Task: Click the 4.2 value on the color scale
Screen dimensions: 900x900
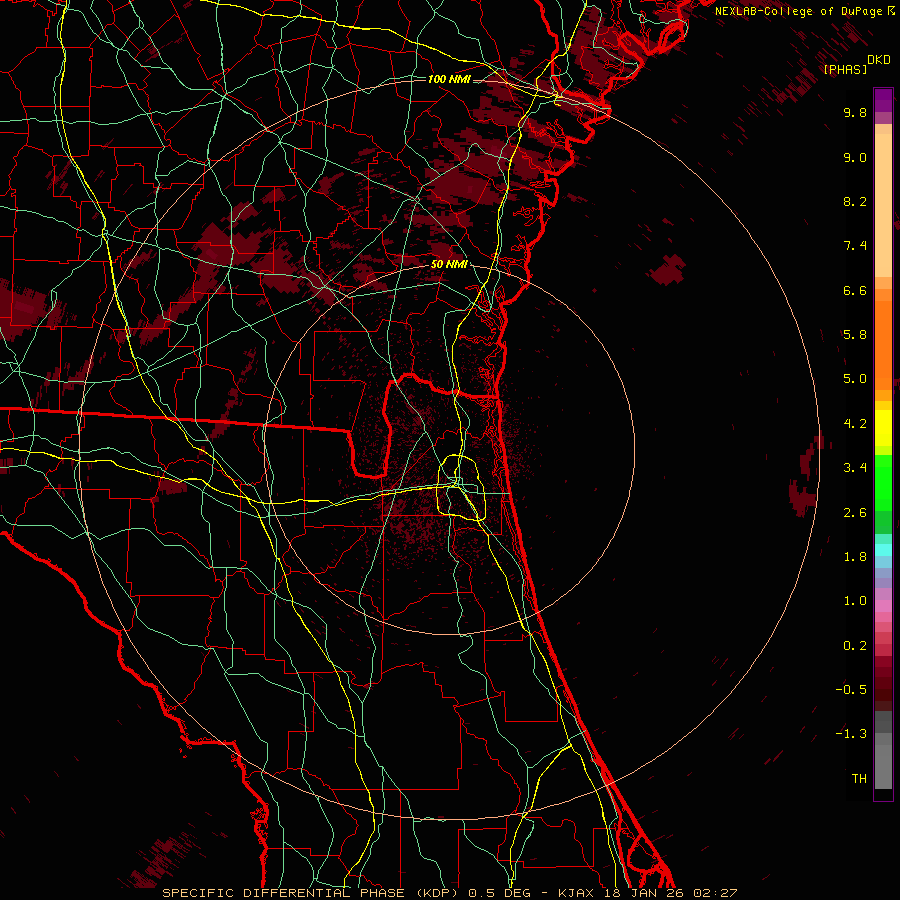Action: (855, 424)
